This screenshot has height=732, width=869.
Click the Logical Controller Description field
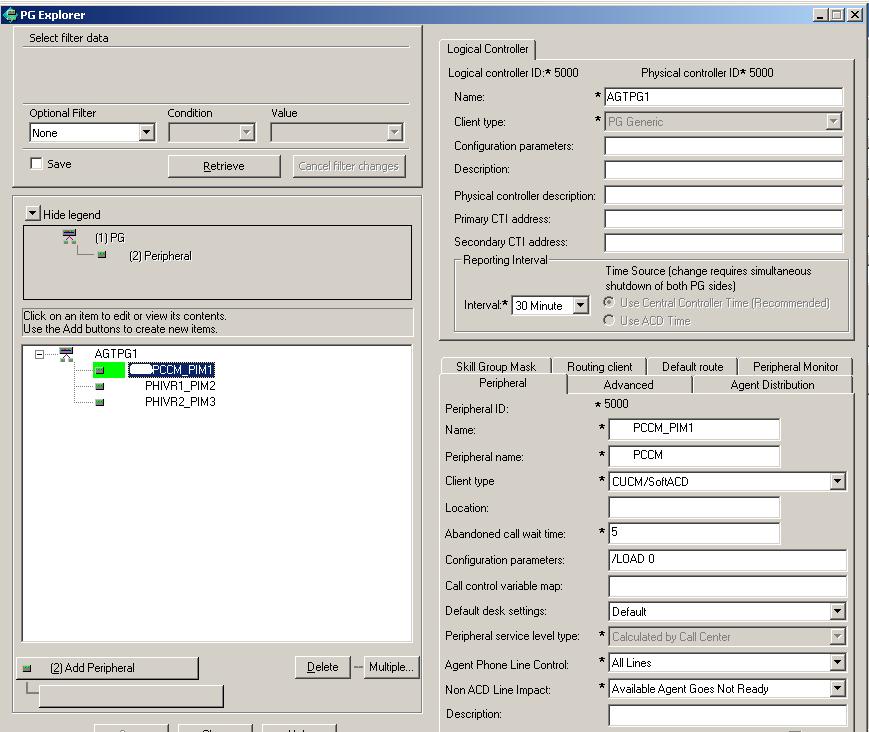tap(723, 169)
